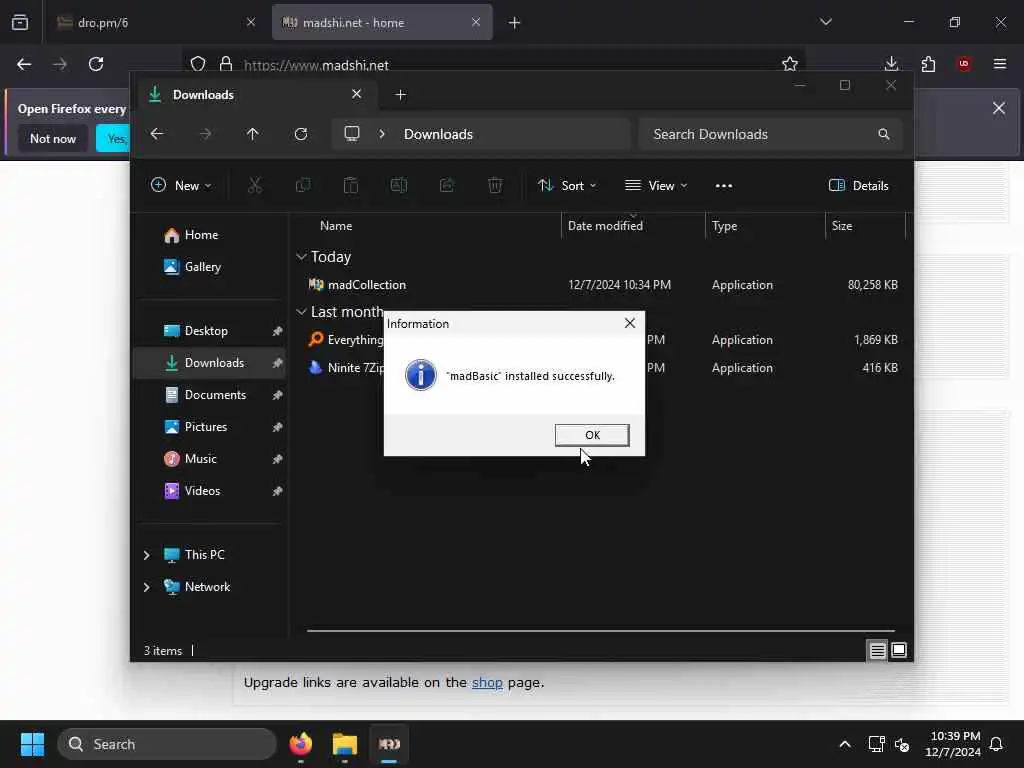Viewport: 1024px width, 768px height.
Task: Click the uBlock Origin icon in Firefox
Action: tap(964, 64)
